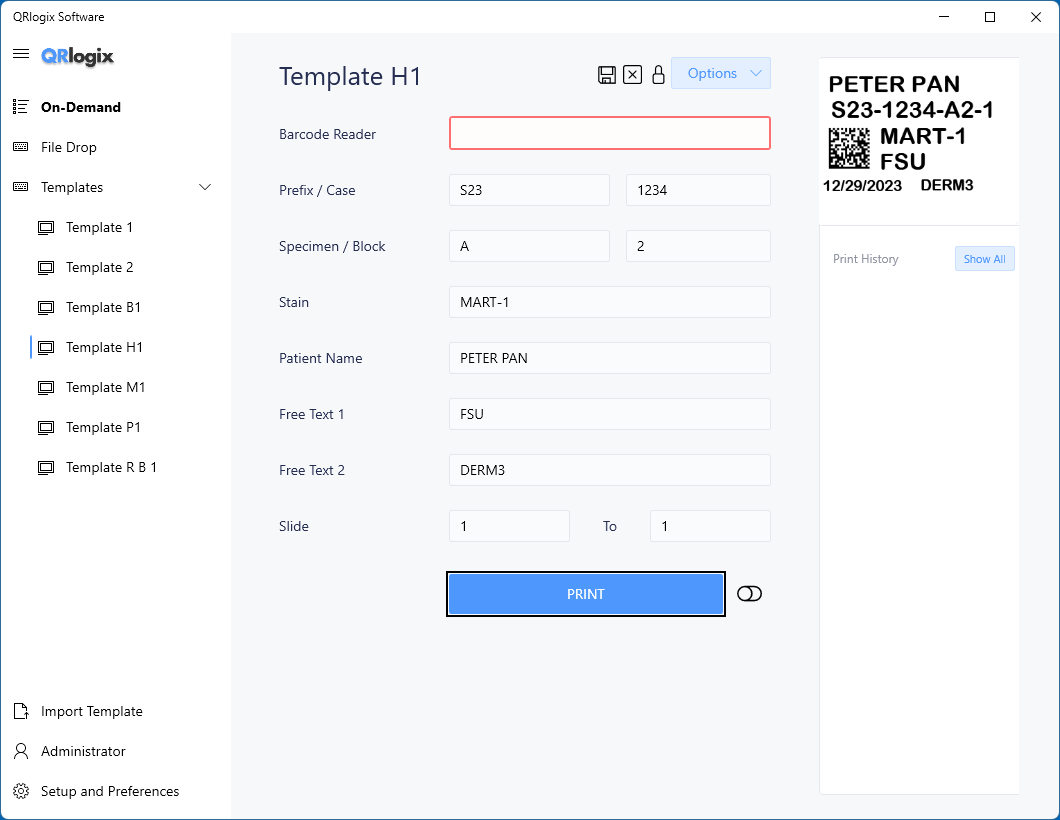Image resolution: width=1060 pixels, height=820 pixels.
Task: Click the padlock lock icon
Action: tap(658, 75)
